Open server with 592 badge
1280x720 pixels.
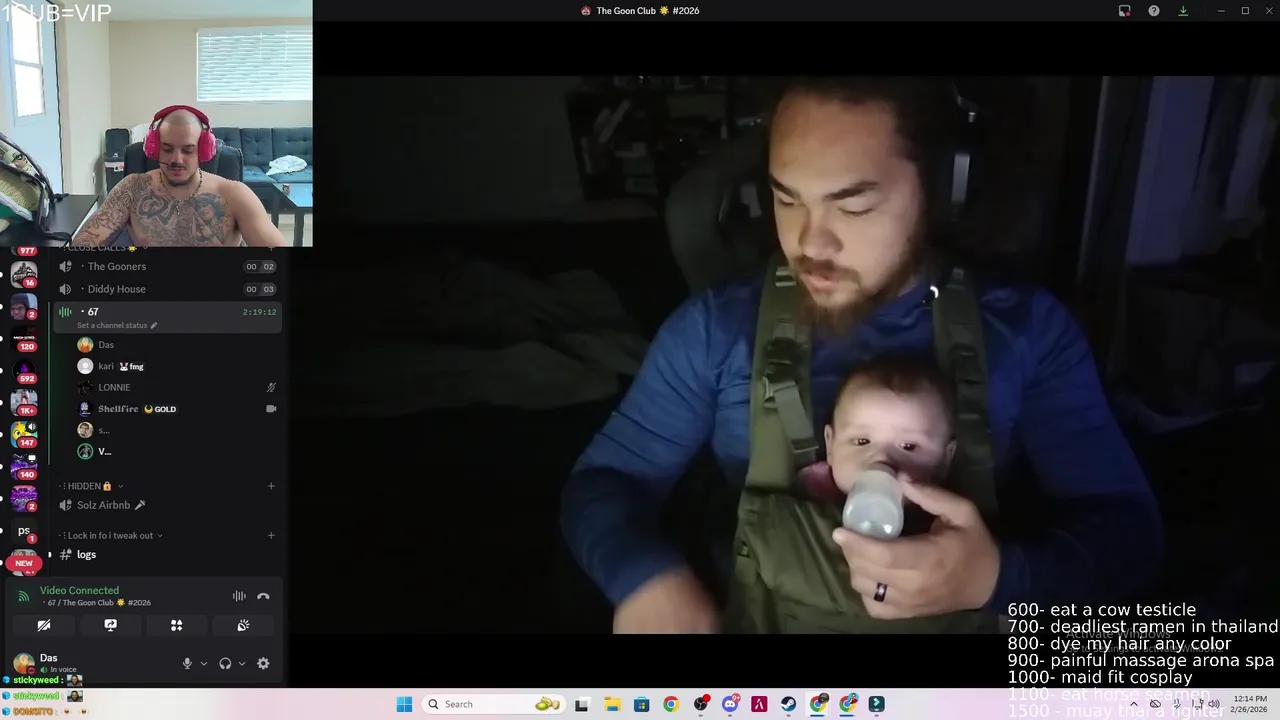pyautogui.click(x=24, y=373)
